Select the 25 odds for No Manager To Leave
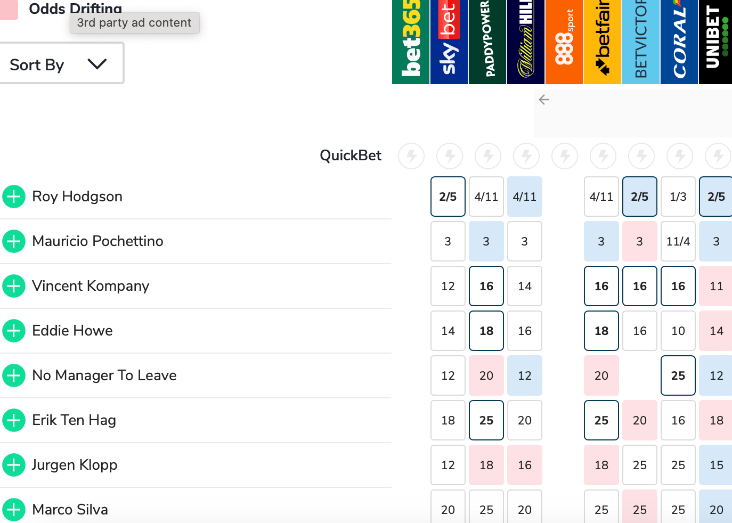This screenshot has width=732, height=523. (x=678, y=376)
